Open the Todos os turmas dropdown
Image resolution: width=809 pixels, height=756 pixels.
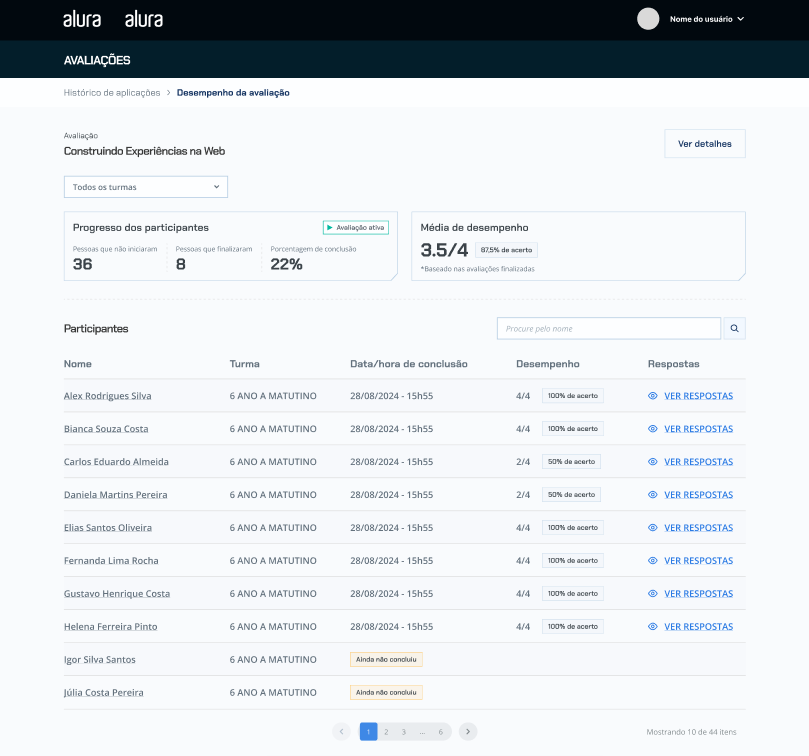(146, 187)
